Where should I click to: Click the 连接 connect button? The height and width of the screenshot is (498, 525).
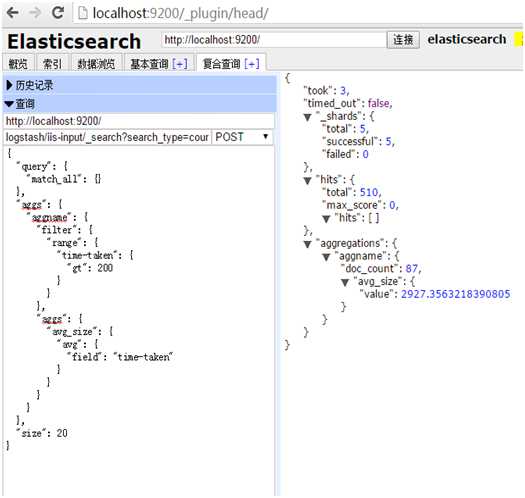click(x=403, y=40)
